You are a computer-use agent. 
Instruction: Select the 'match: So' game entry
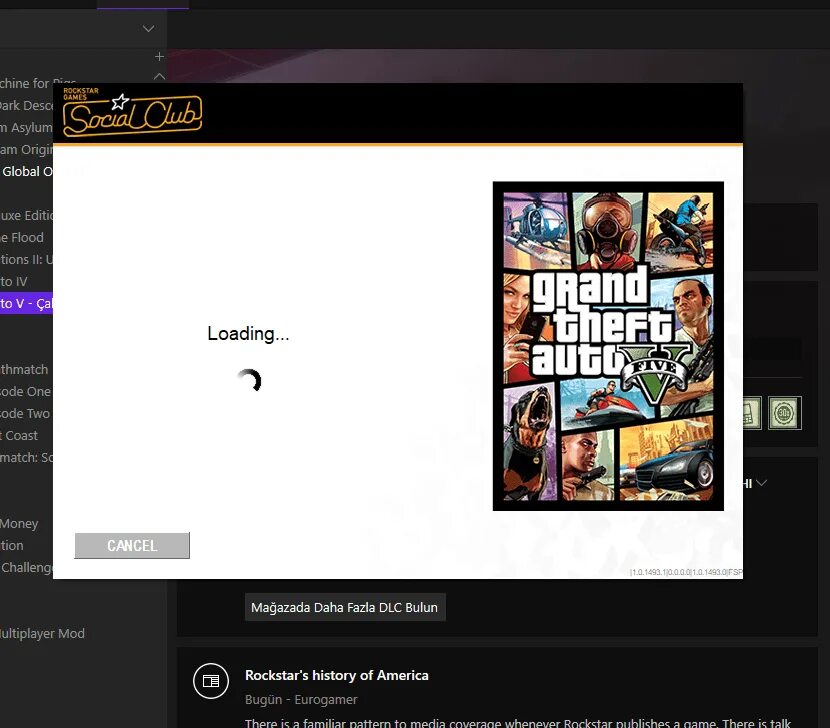coord(26,457)
